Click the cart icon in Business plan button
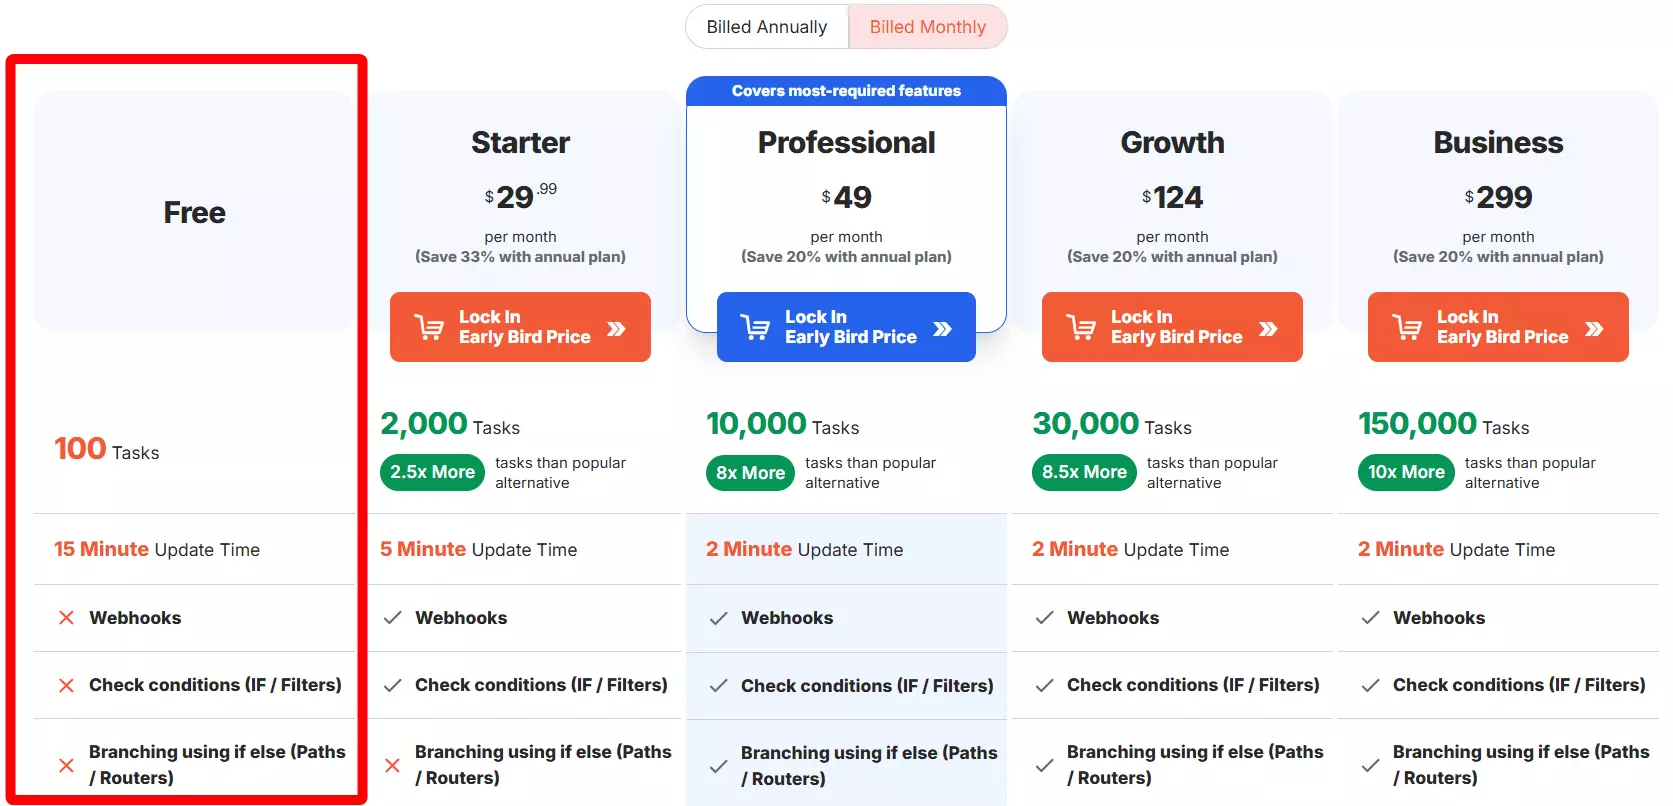Screen dimensions: 1673x806 pos(1407,327)
